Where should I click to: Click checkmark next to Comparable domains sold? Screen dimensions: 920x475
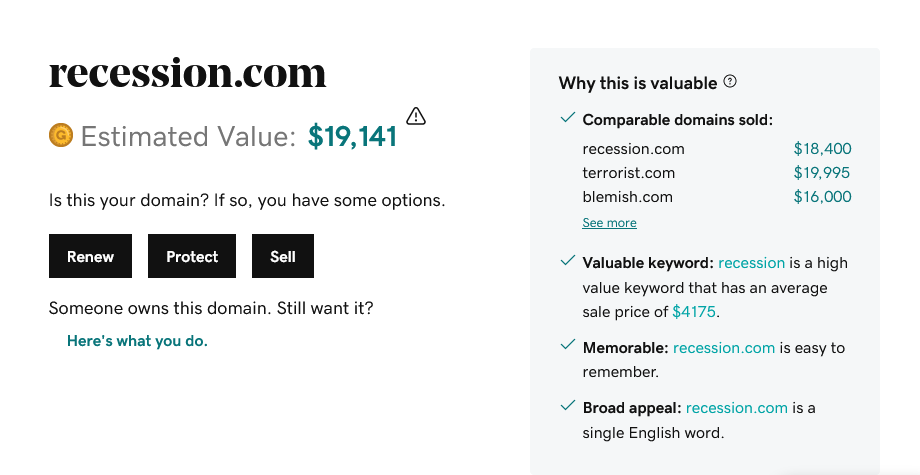tap(567, 118)
